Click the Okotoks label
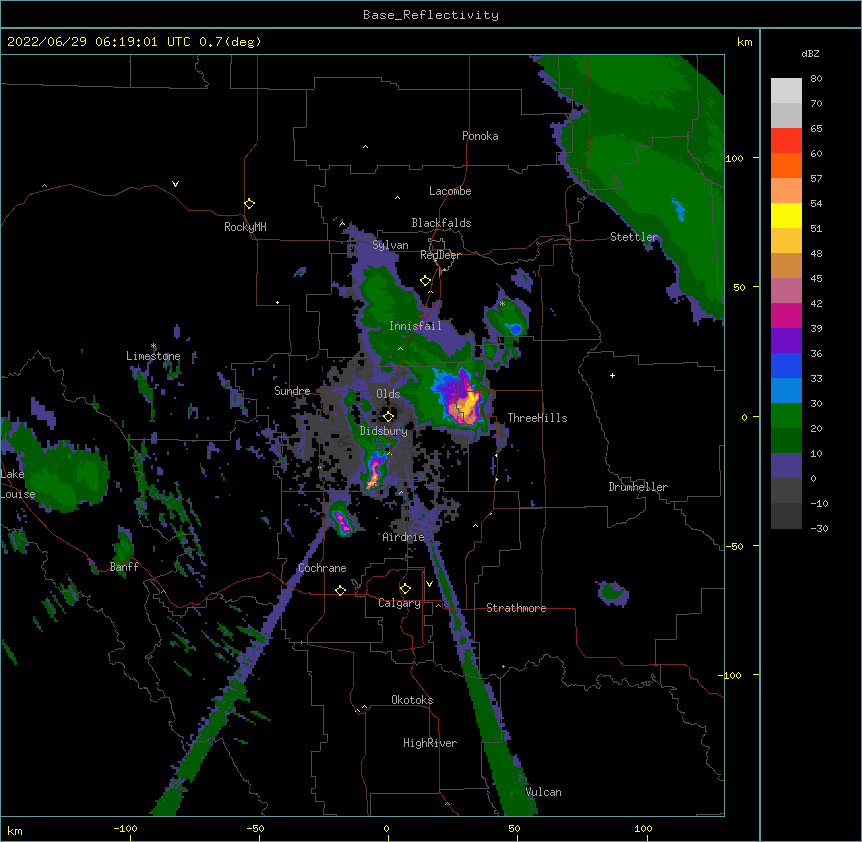Image resolution: width=862 pixels, height=842 pixels. [412, 700]
